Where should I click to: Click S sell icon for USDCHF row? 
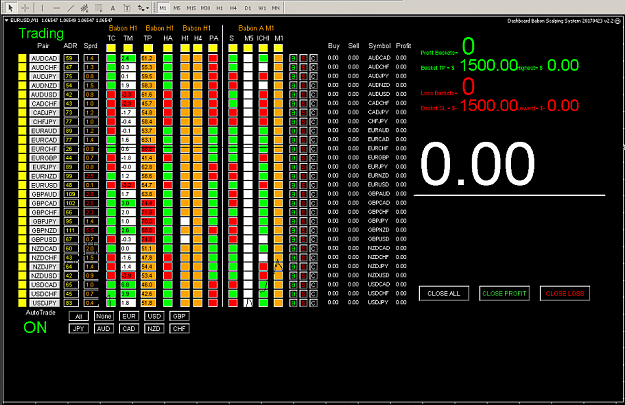[303, 294]
